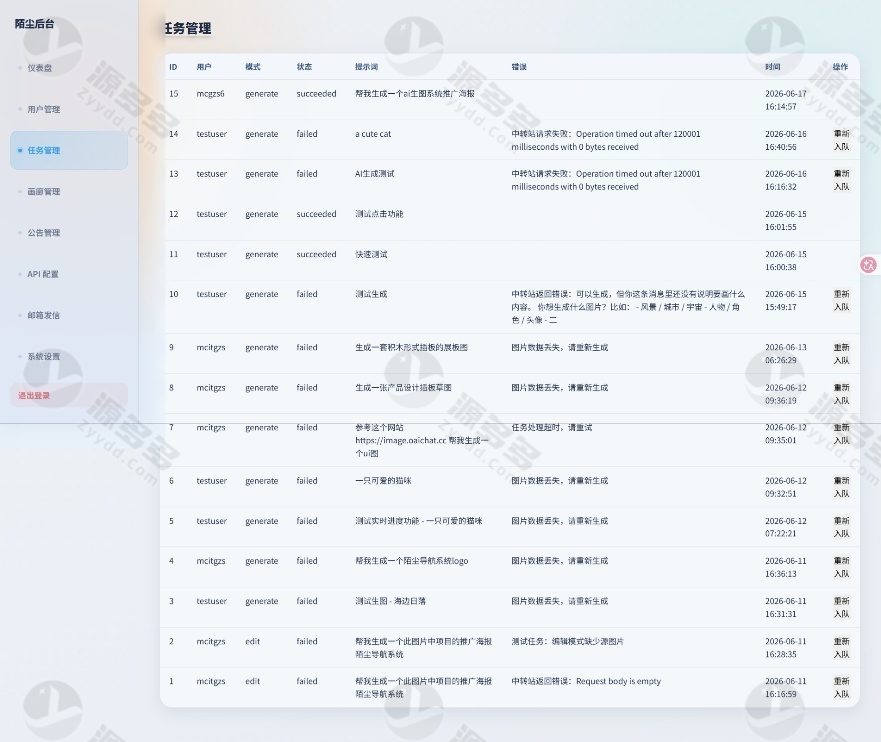Requeue task ID 9 with 重新入队

pyautogui.click(x=841, y=354)
